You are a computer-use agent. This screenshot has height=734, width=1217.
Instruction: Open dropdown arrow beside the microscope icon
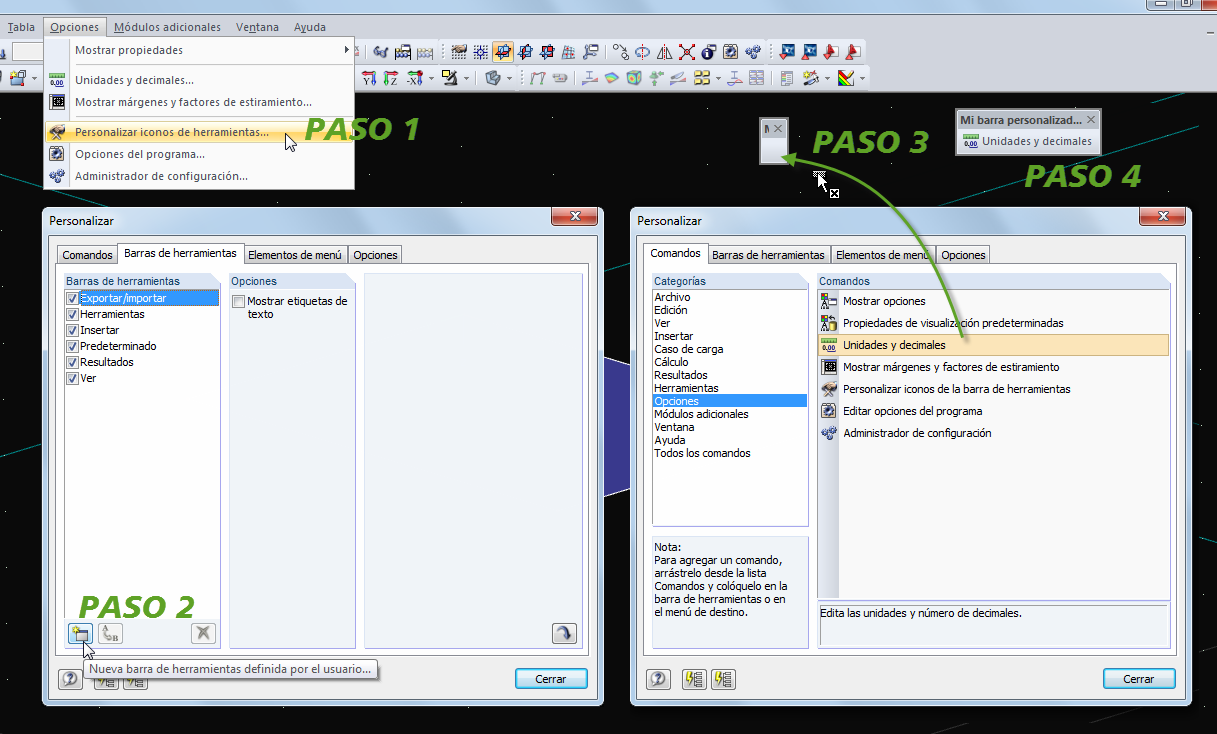click(x=466, y=78)
